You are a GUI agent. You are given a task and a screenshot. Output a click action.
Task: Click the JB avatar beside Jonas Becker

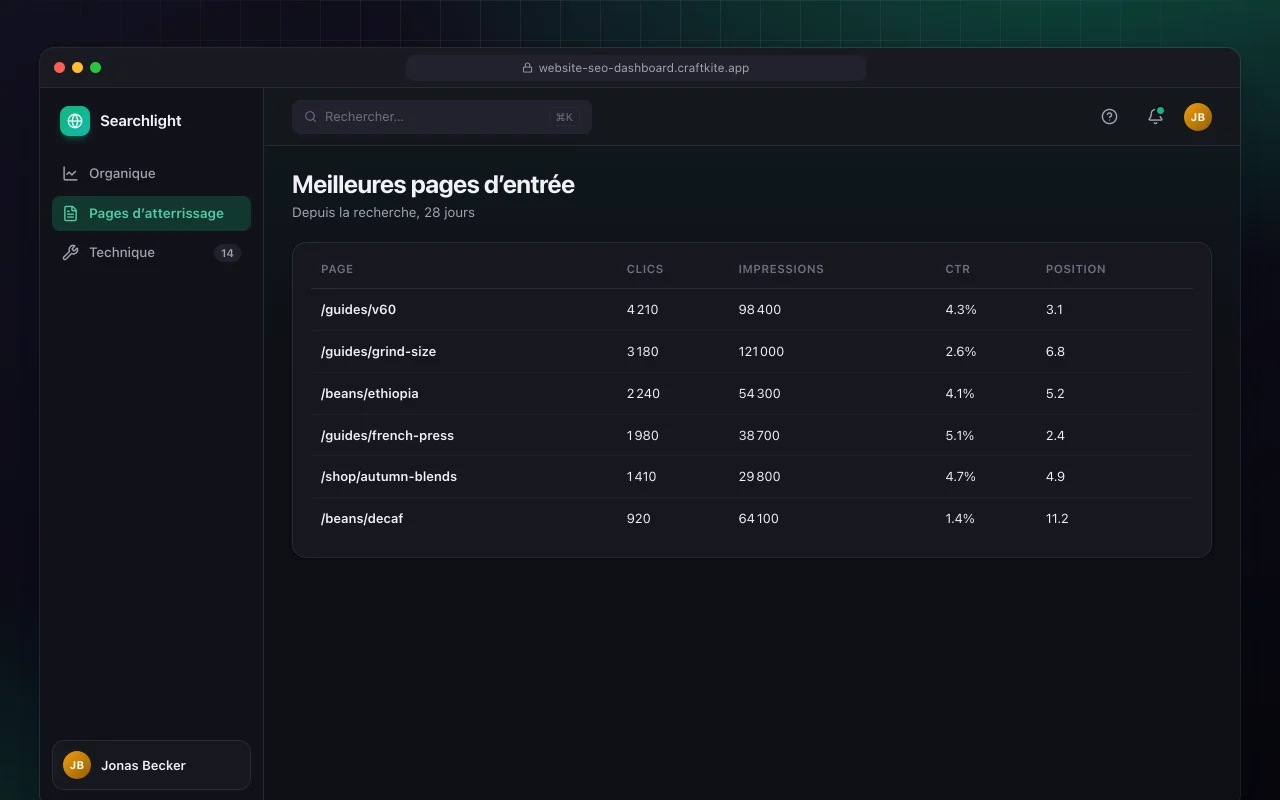77,765
